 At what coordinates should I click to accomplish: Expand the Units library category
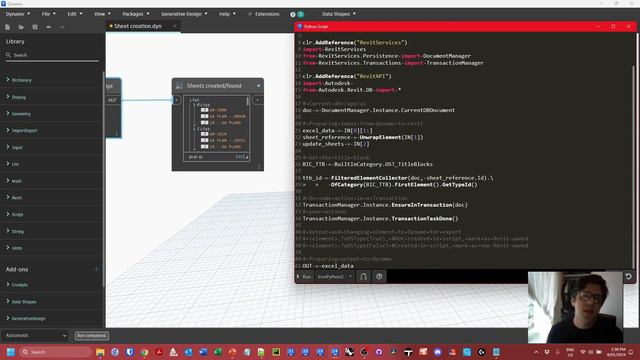(x=14, y=248)
